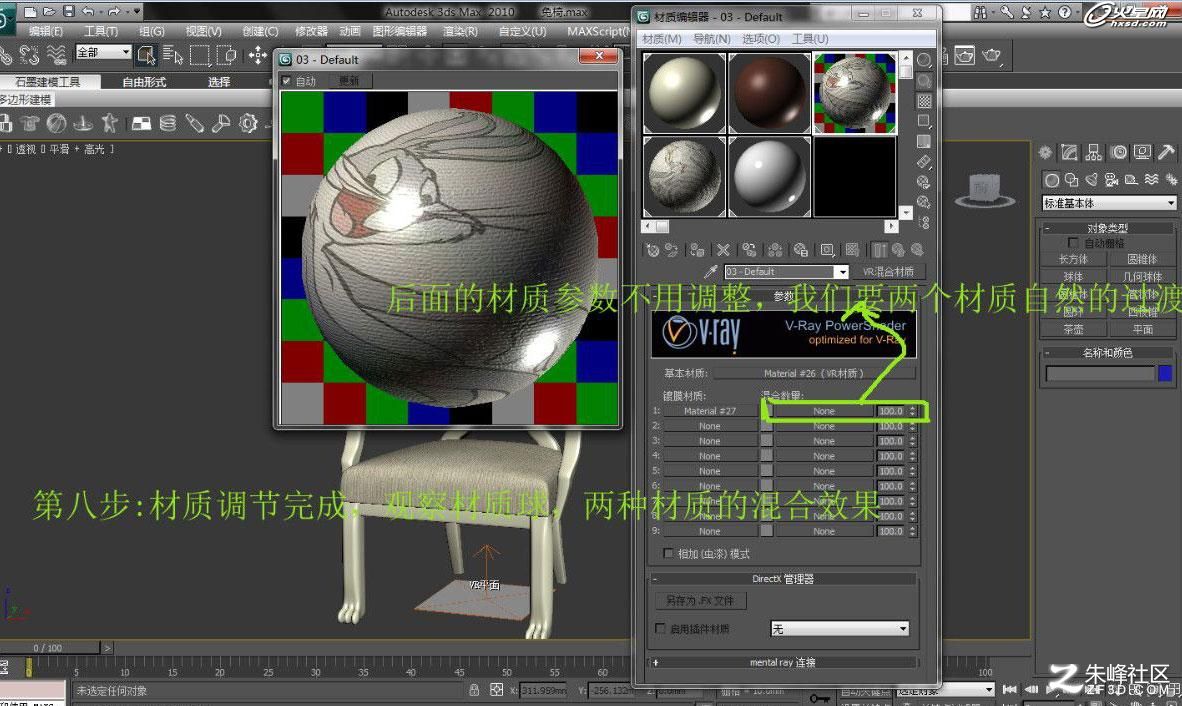
Task: Click the Sample Type sphere icon in Material Editor
Action: click(x=924, y=60)
